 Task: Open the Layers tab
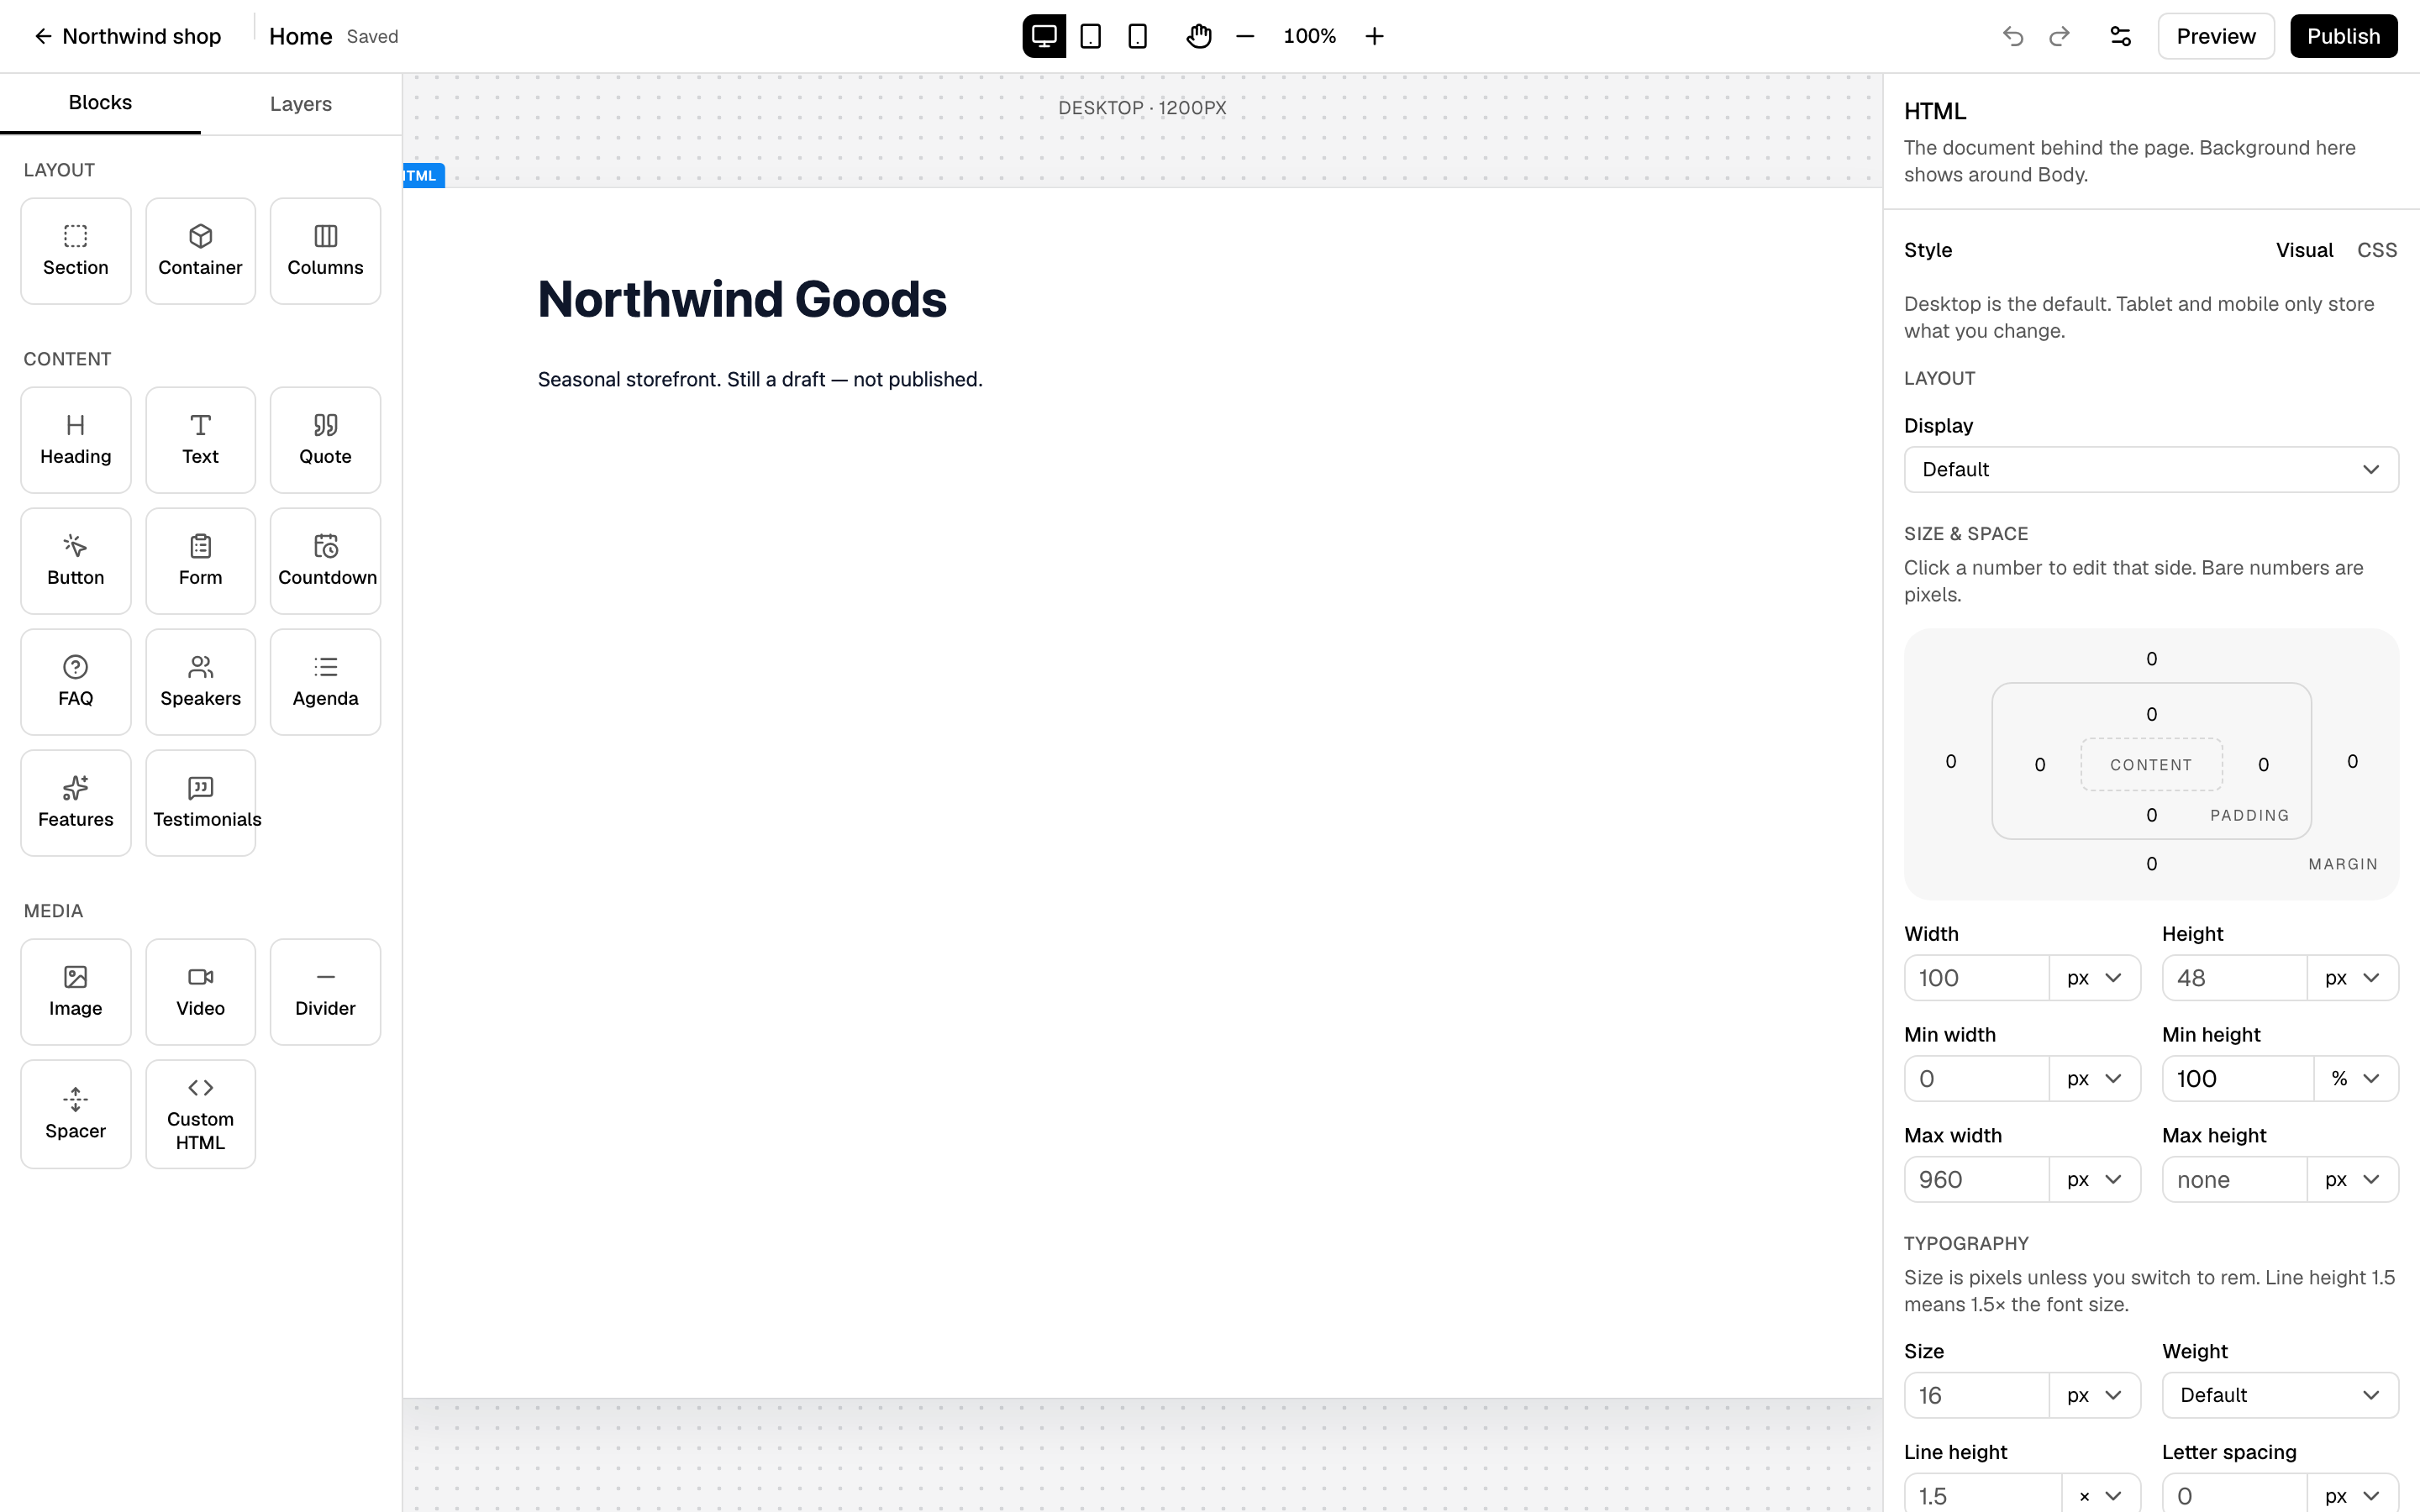coord(301,104)
